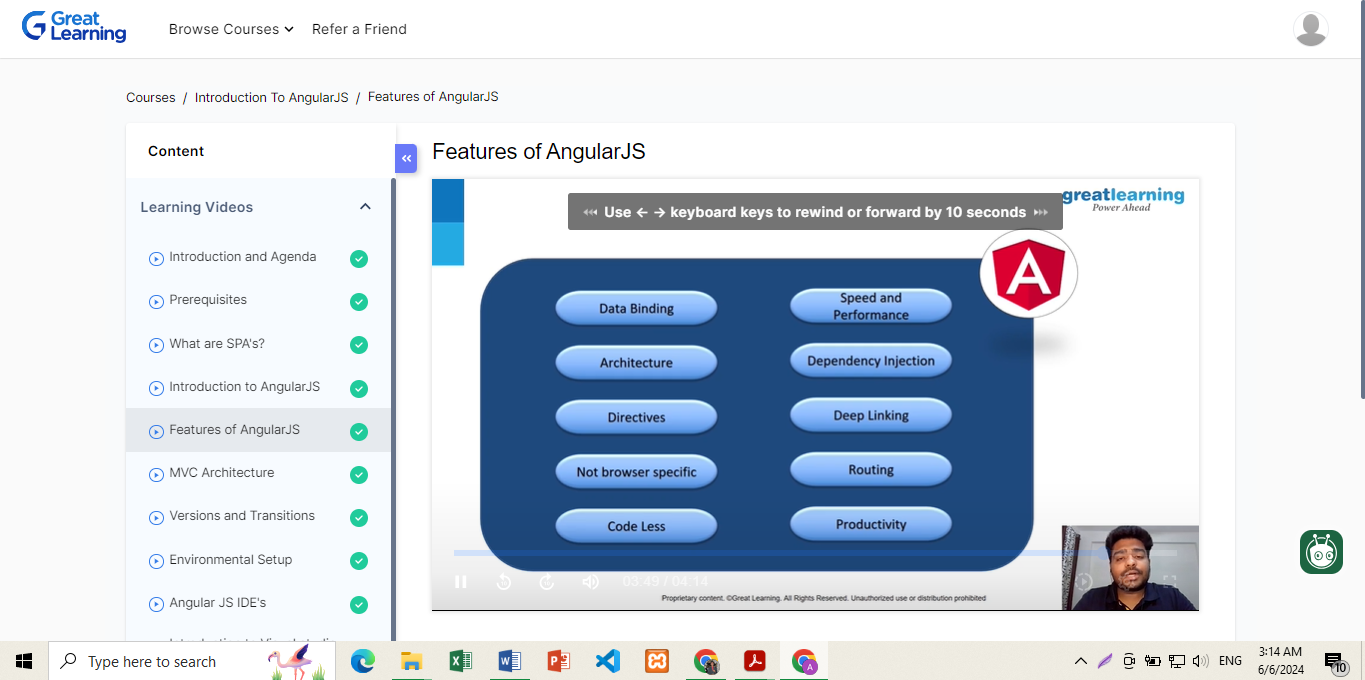Pause the video playback
Viewport: 1365px width, 680px height.
click(x=461, y=582)
